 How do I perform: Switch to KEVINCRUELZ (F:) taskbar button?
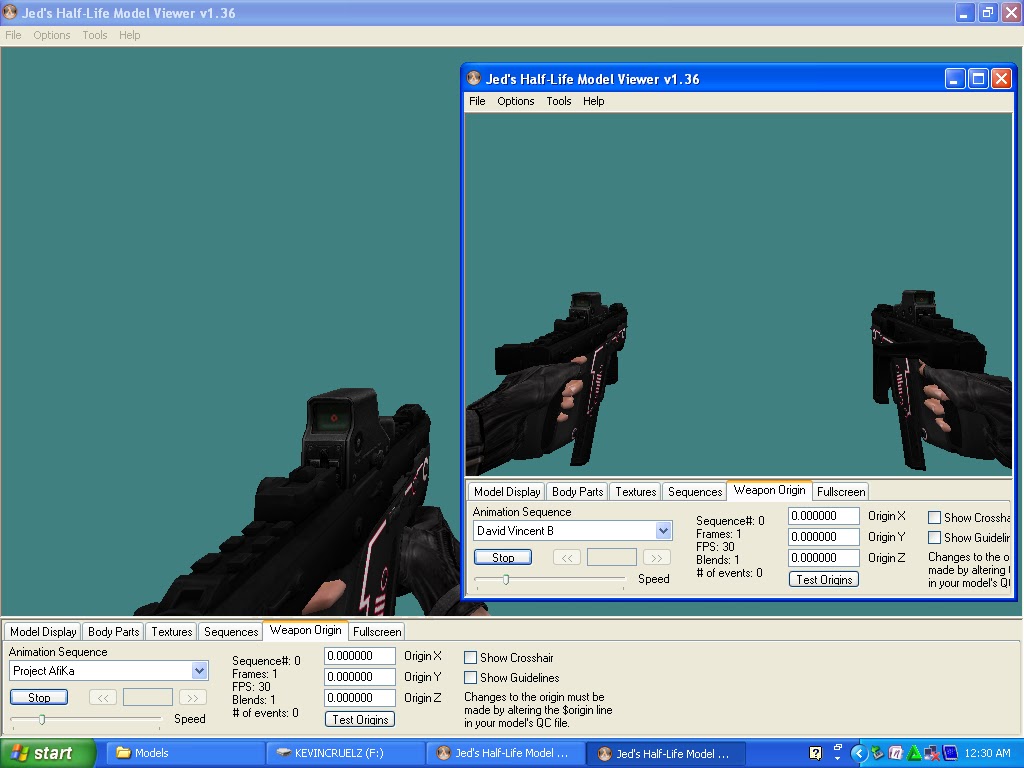[345, 753]
